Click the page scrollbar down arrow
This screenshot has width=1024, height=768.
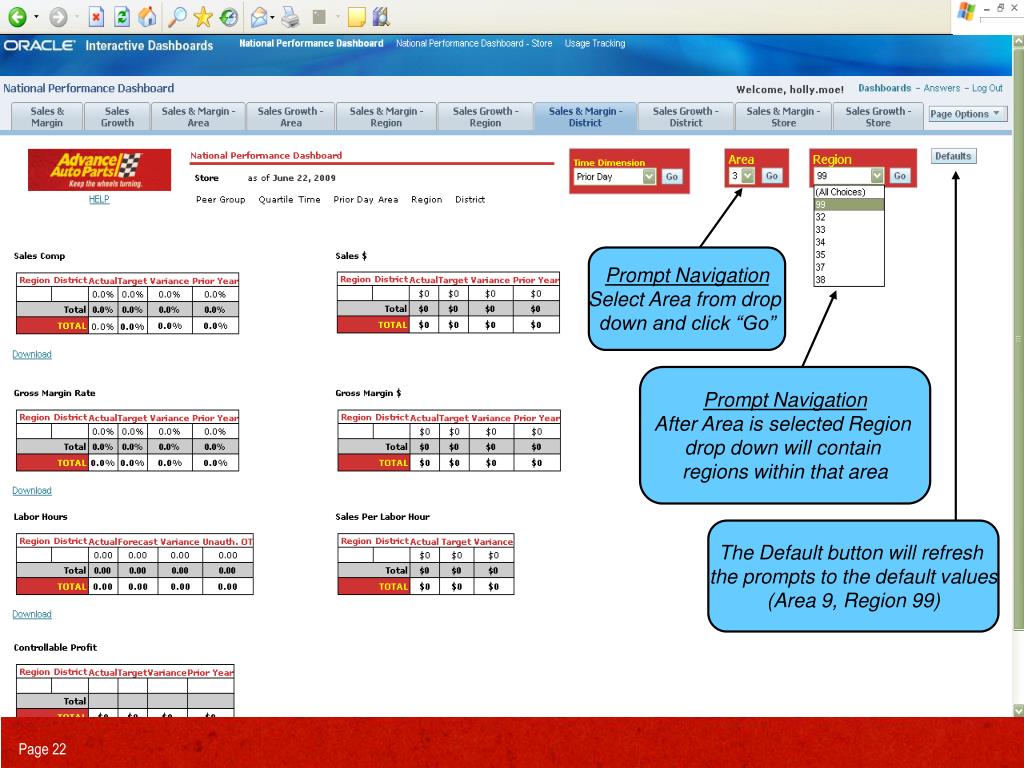(1017, 710)
